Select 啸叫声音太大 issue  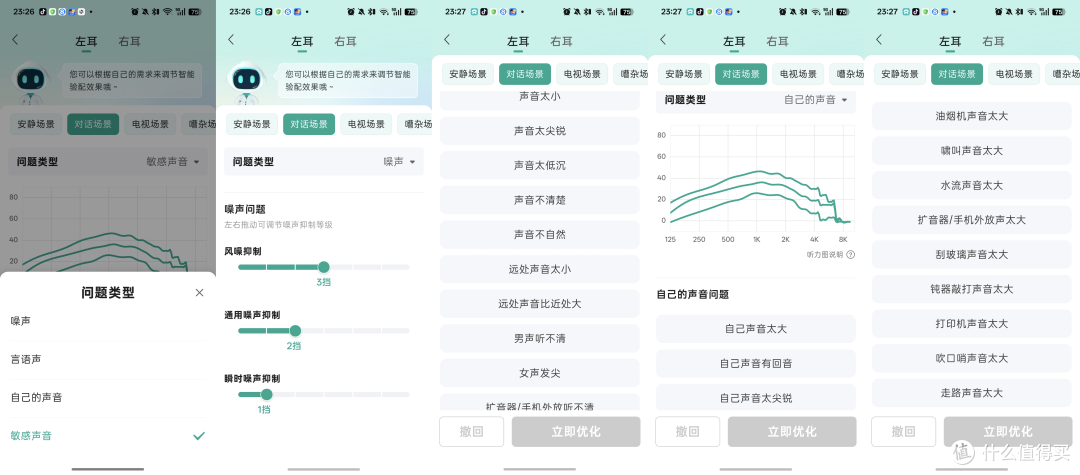tap(972, 150)
